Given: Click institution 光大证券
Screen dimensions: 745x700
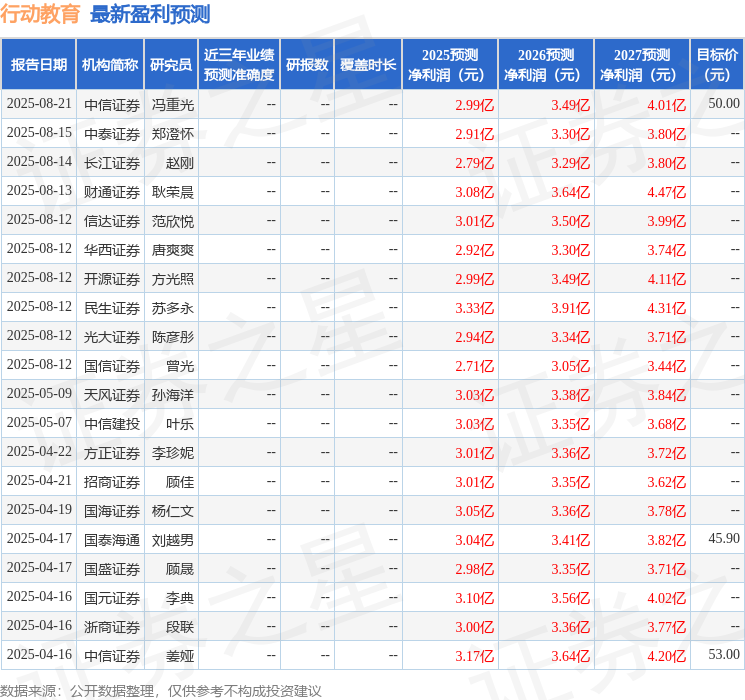Looking at the screenshot, I should click(112, 336).
